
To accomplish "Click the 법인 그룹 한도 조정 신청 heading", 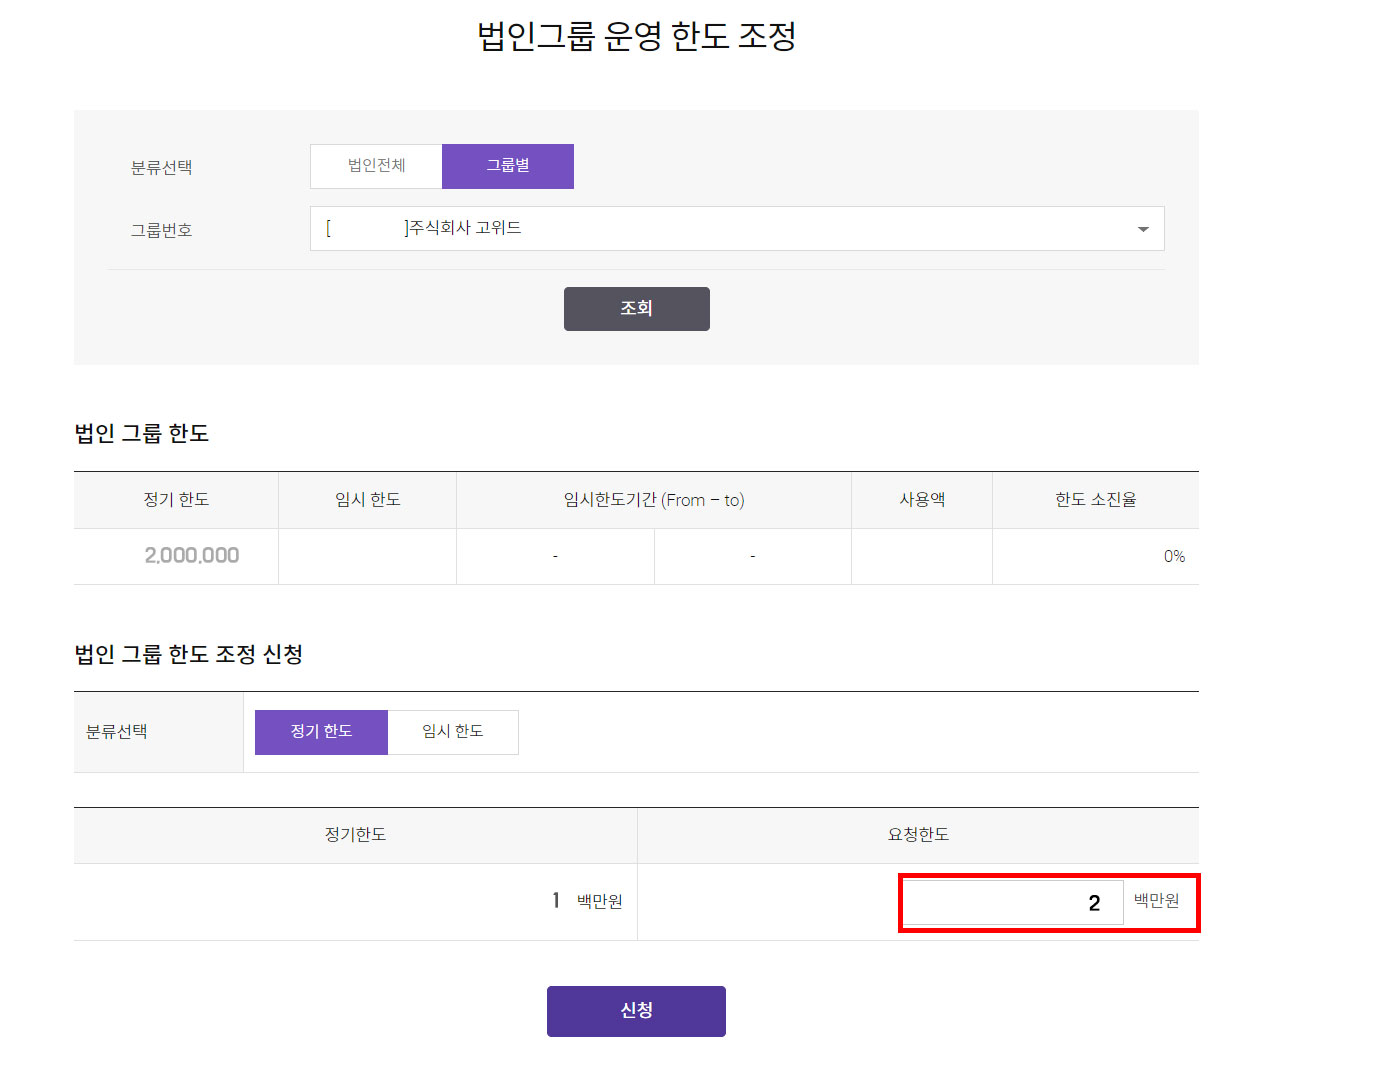I will [189, 654].
